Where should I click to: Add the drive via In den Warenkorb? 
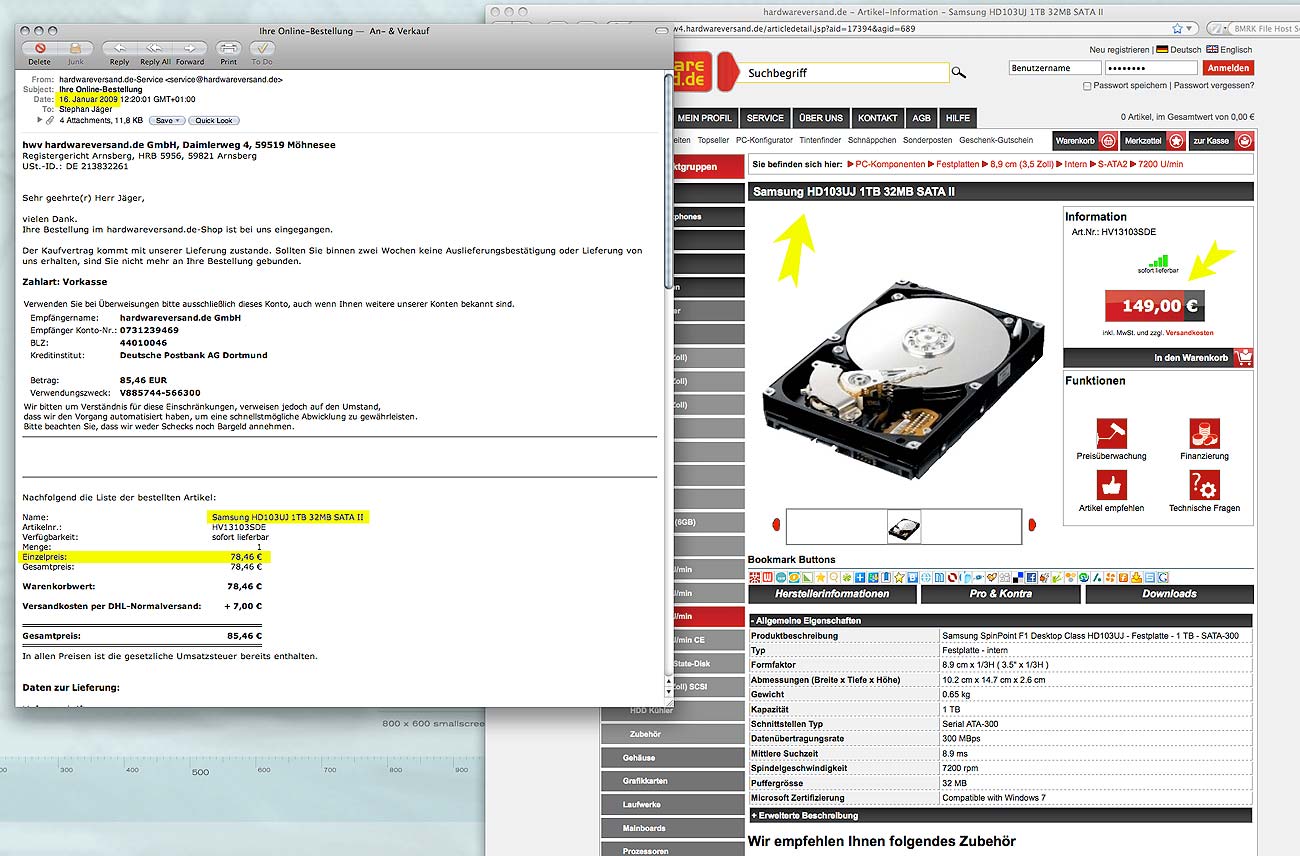point(1157,357)
